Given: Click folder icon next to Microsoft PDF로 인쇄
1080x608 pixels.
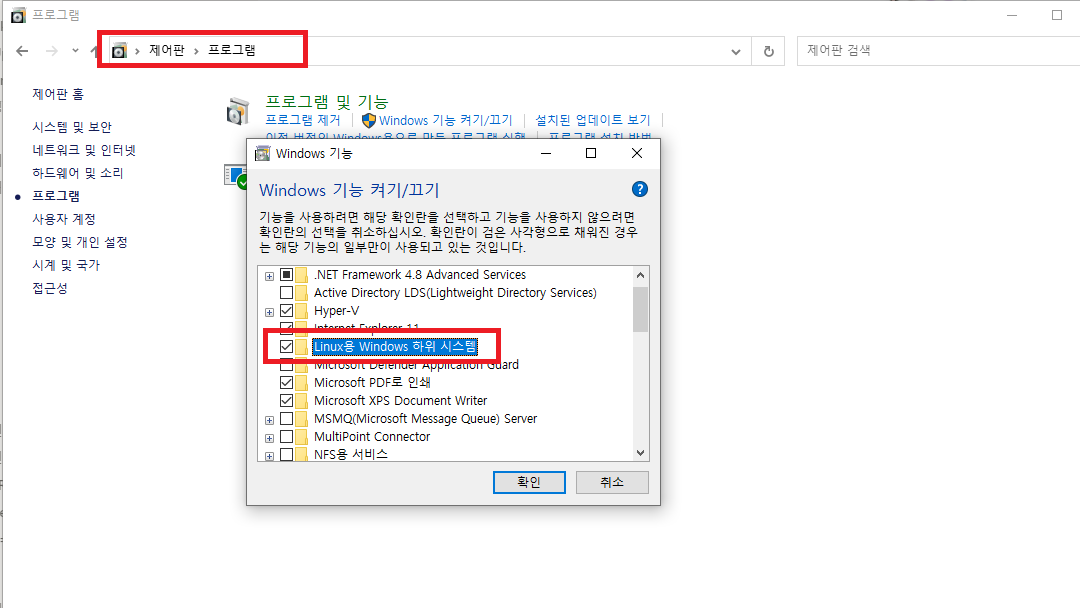Looking at the screenshot, I should point(302,382).
